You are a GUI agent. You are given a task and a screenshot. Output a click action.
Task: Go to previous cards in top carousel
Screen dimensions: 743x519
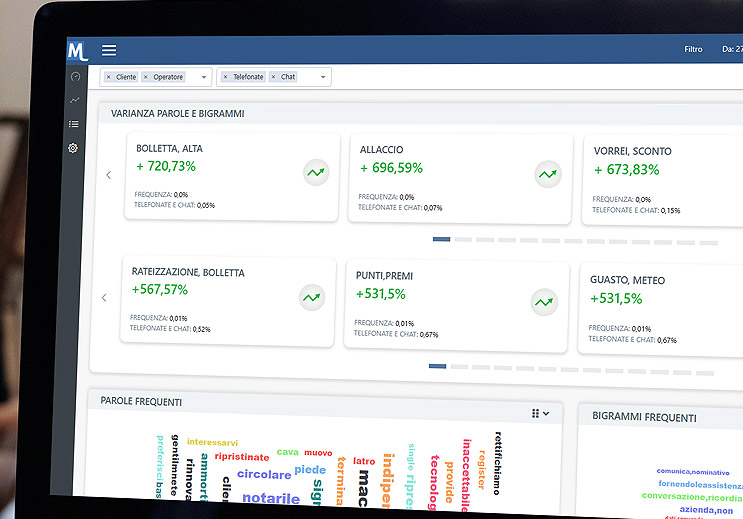pos(109,175)
